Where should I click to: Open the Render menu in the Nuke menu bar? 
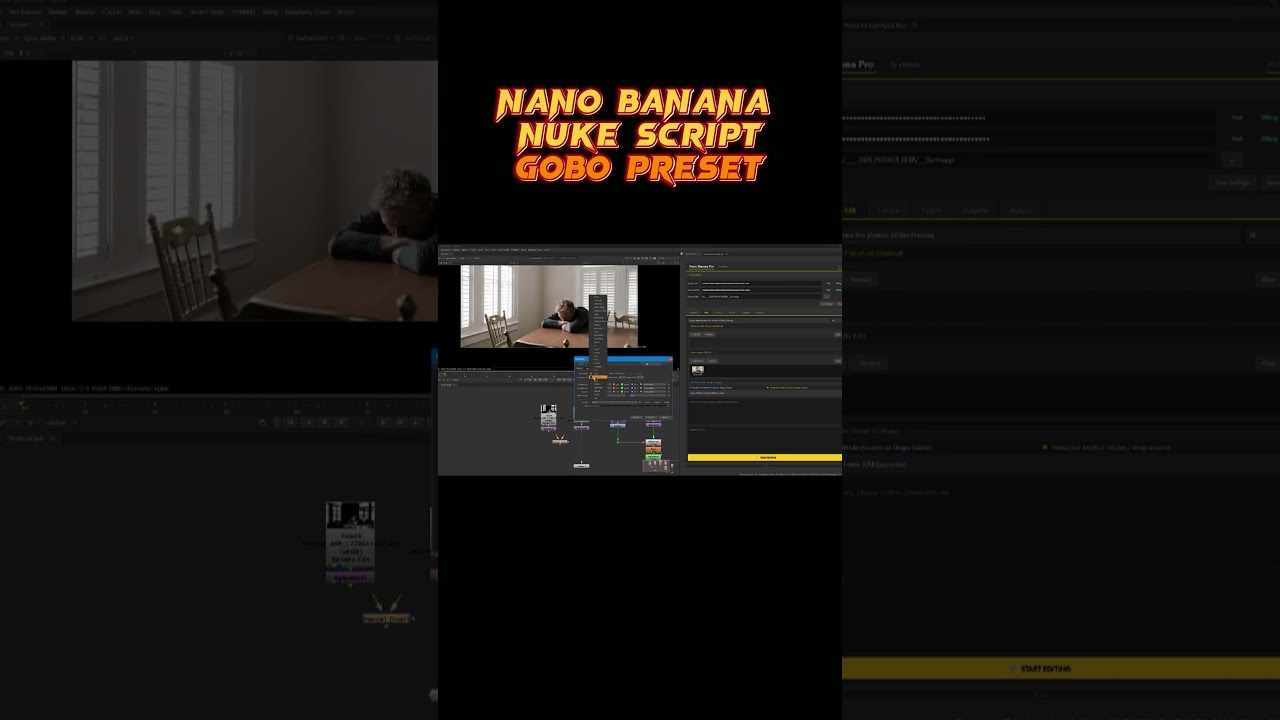(85, 12)
